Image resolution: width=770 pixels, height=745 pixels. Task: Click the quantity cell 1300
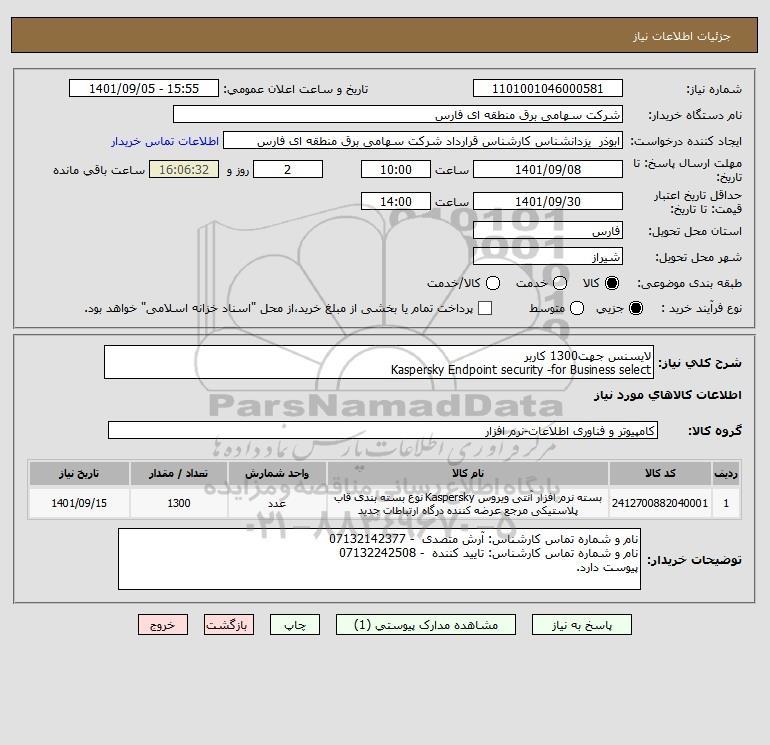(x=179, y=503)
